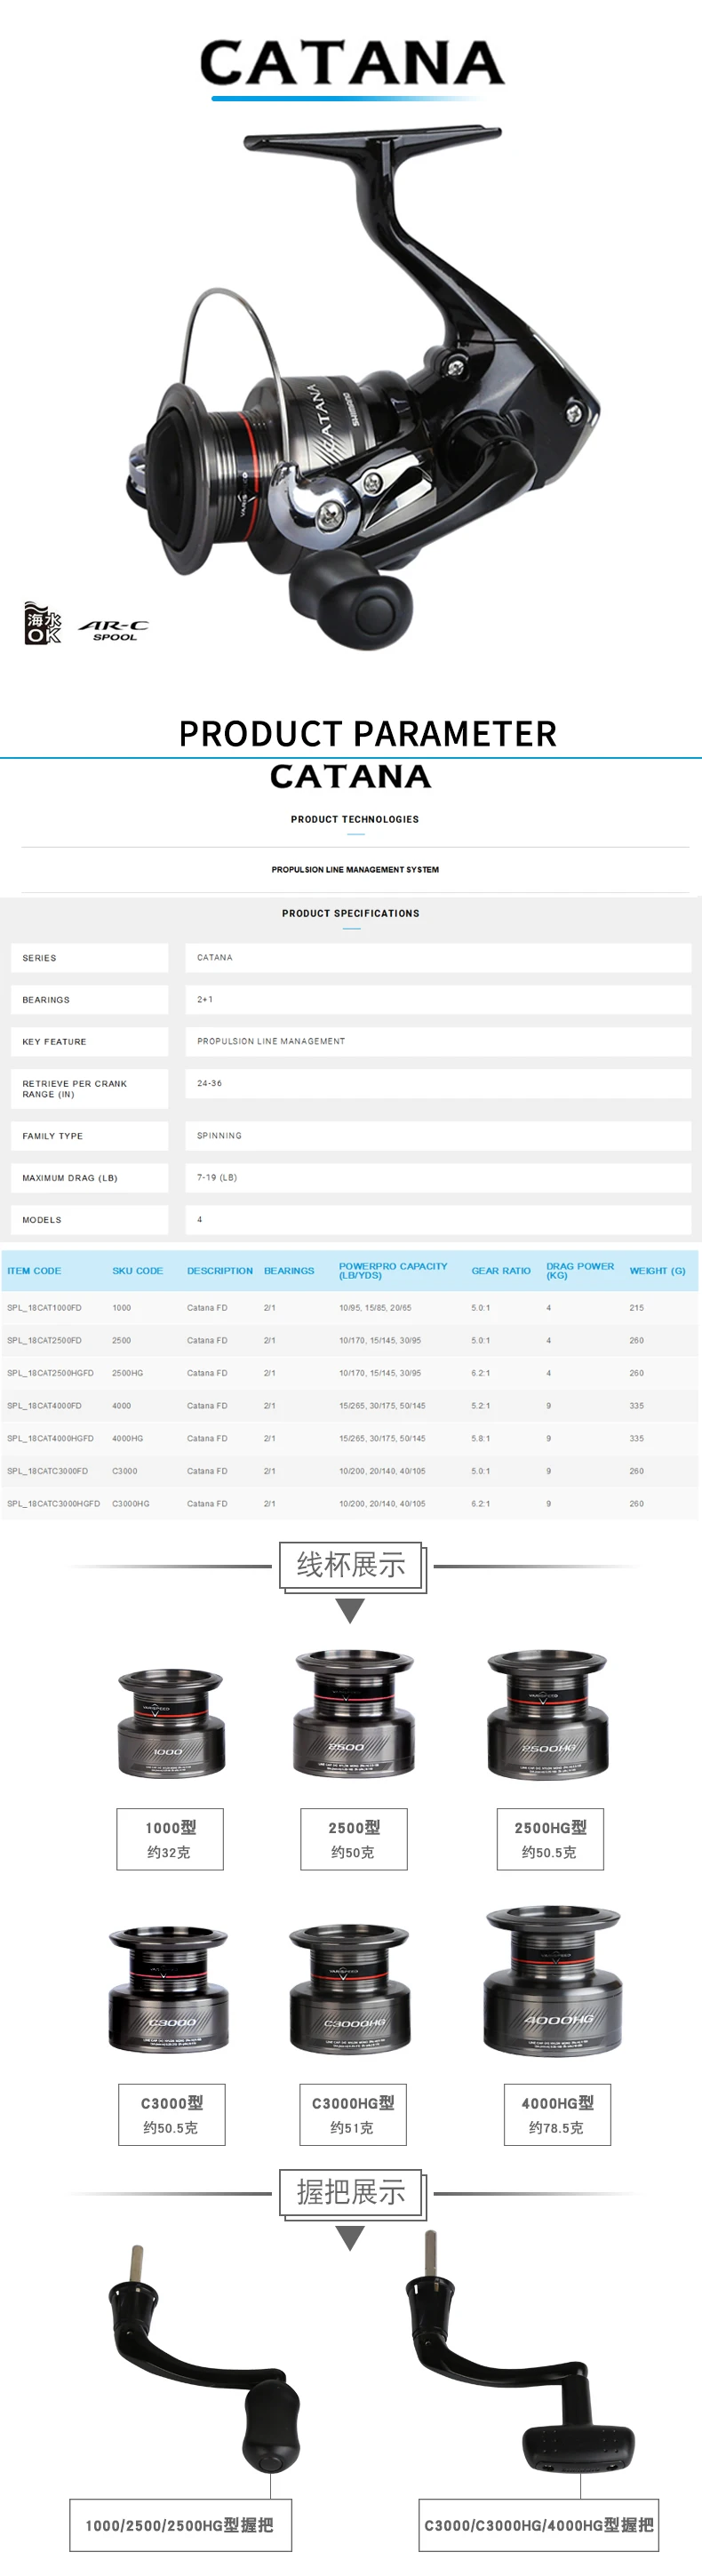Viewport: 702px width, 2576px height.
Task: Select the C3000 spool image
Action: pos(169,1990)
